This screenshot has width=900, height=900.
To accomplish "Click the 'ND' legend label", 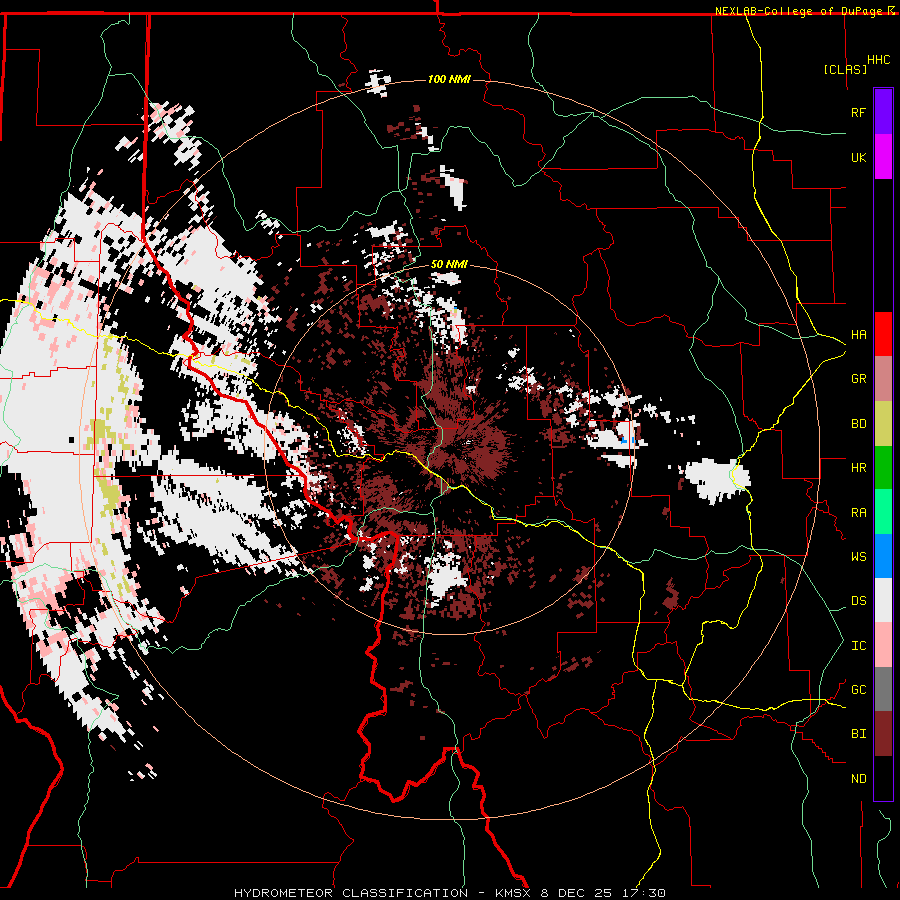I will click(x=858, y=779).
